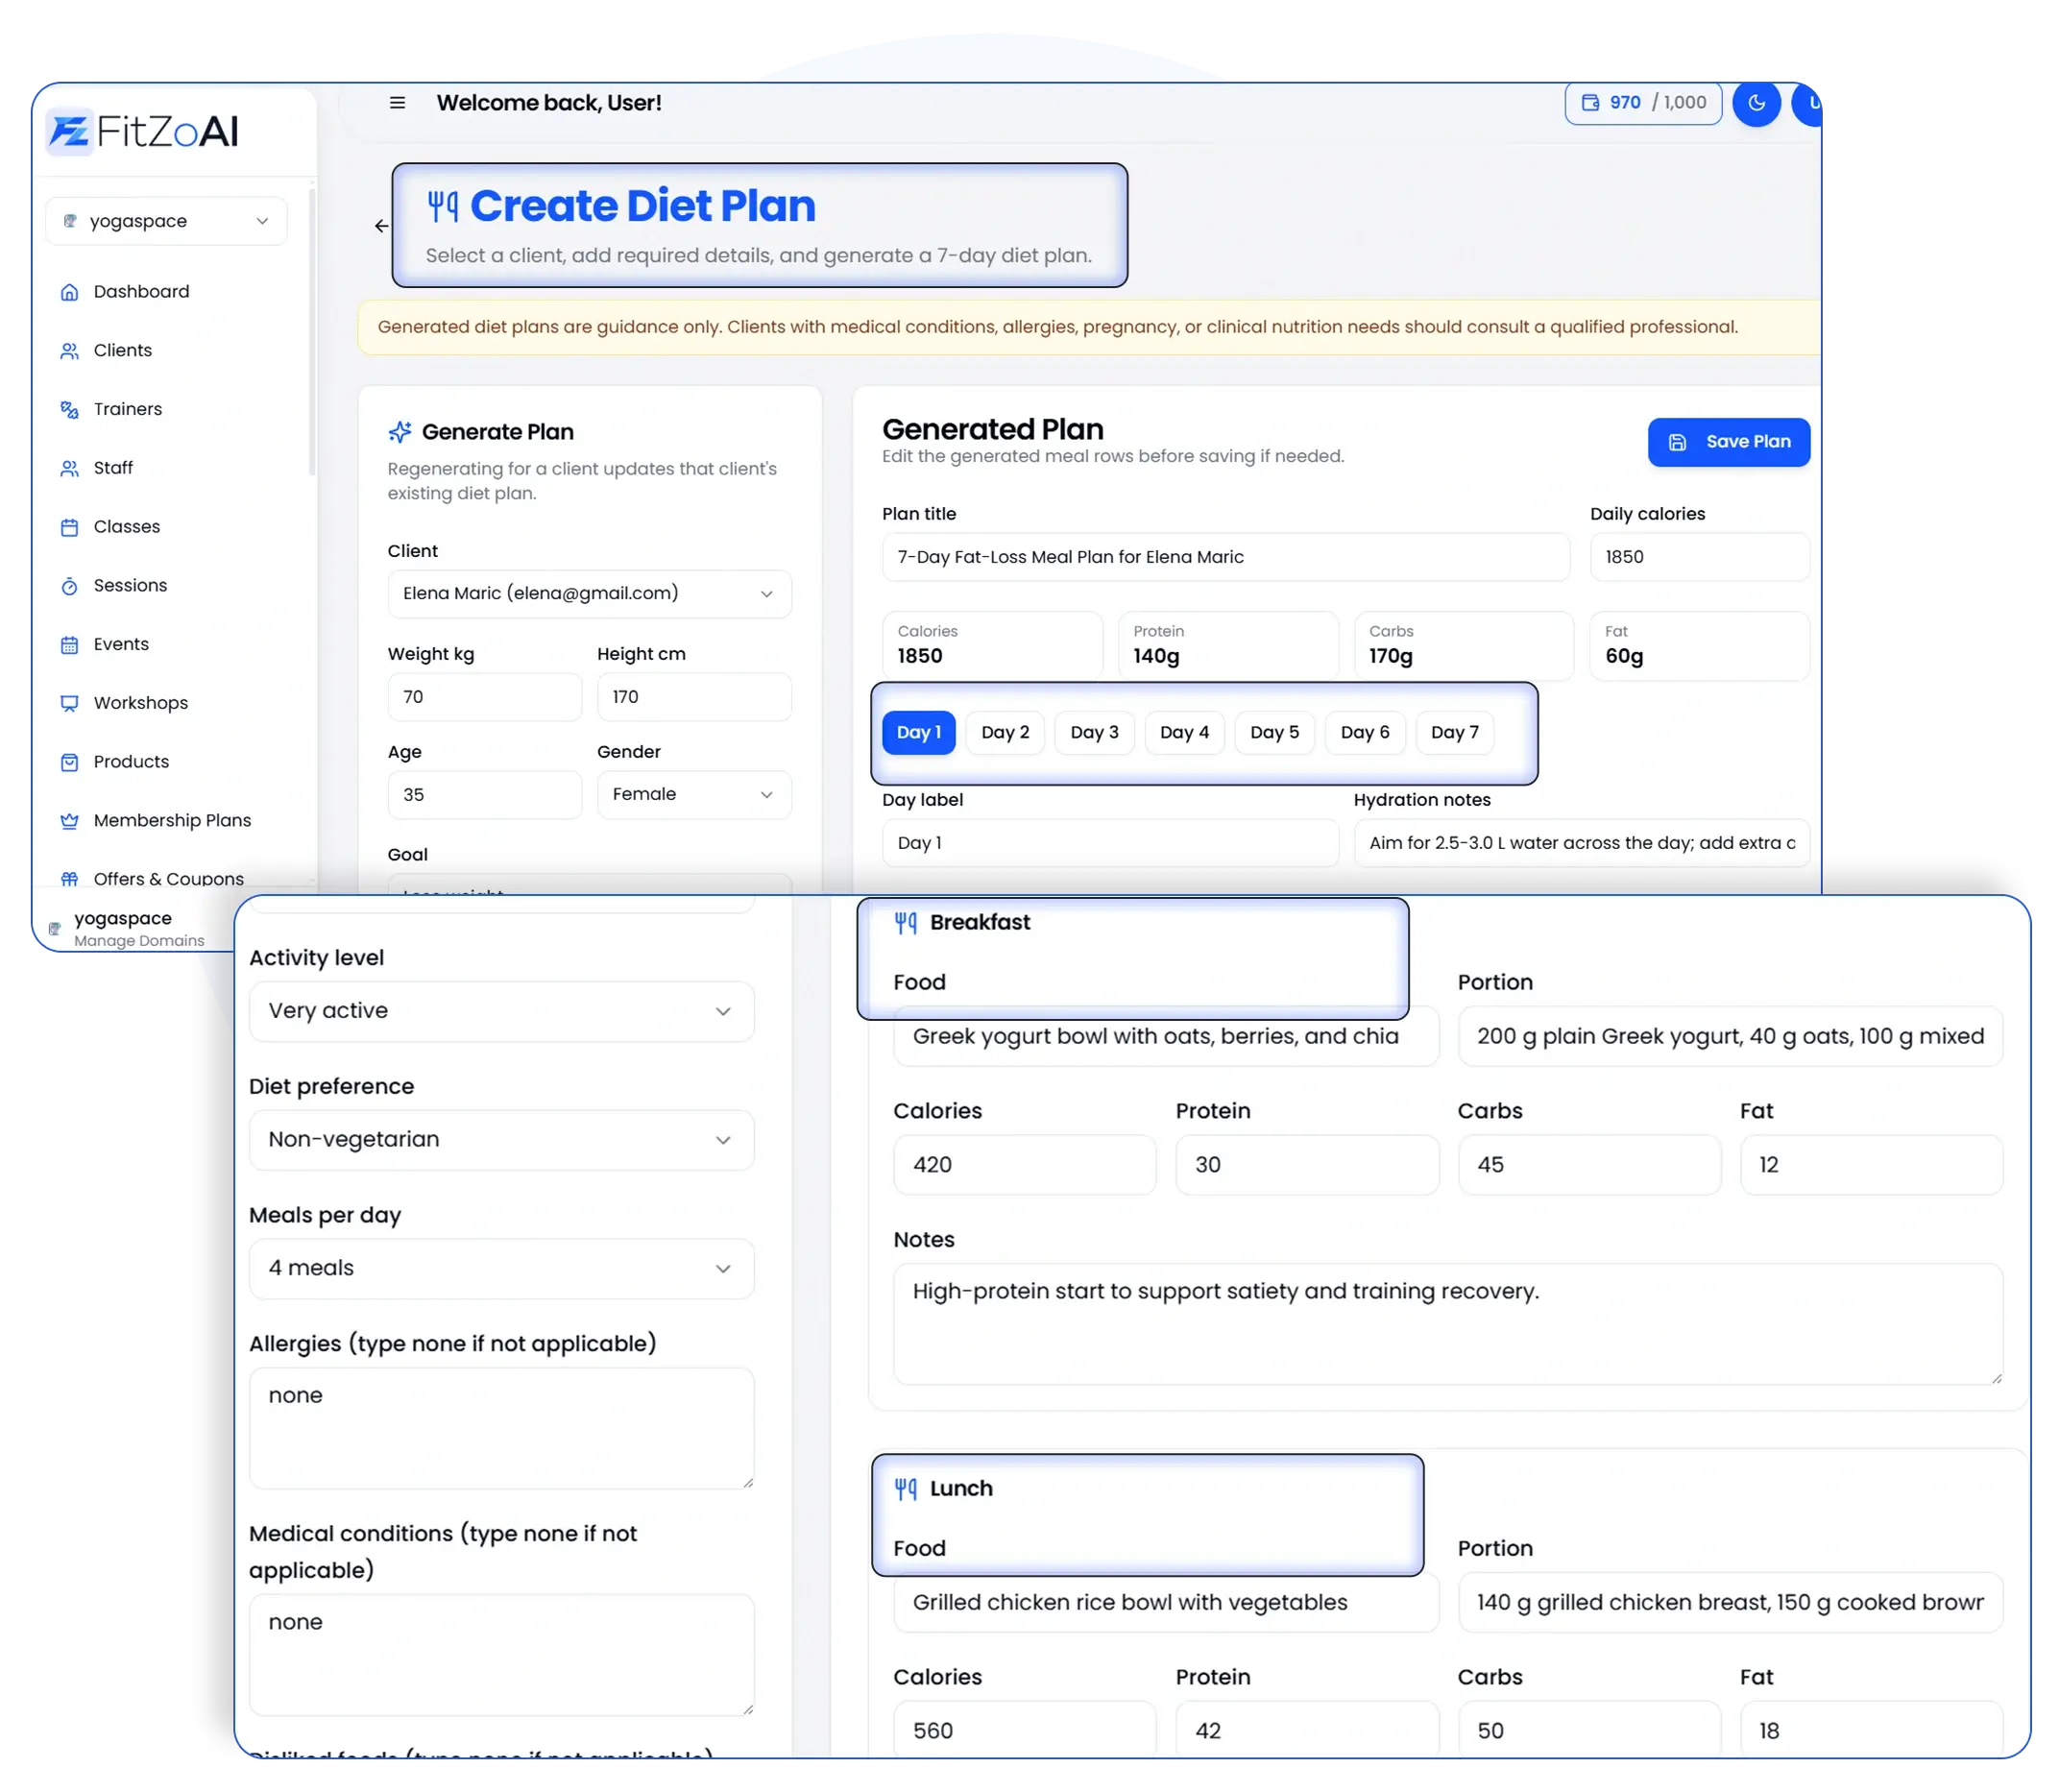
Task: Click the Age input field
Action: (x=484, y=795)
